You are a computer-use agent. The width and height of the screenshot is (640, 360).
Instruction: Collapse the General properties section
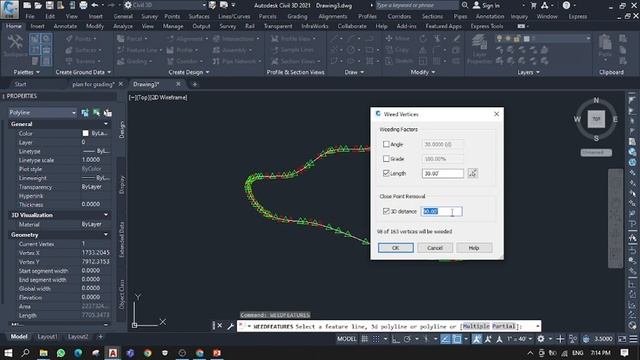tap(106, 124)
